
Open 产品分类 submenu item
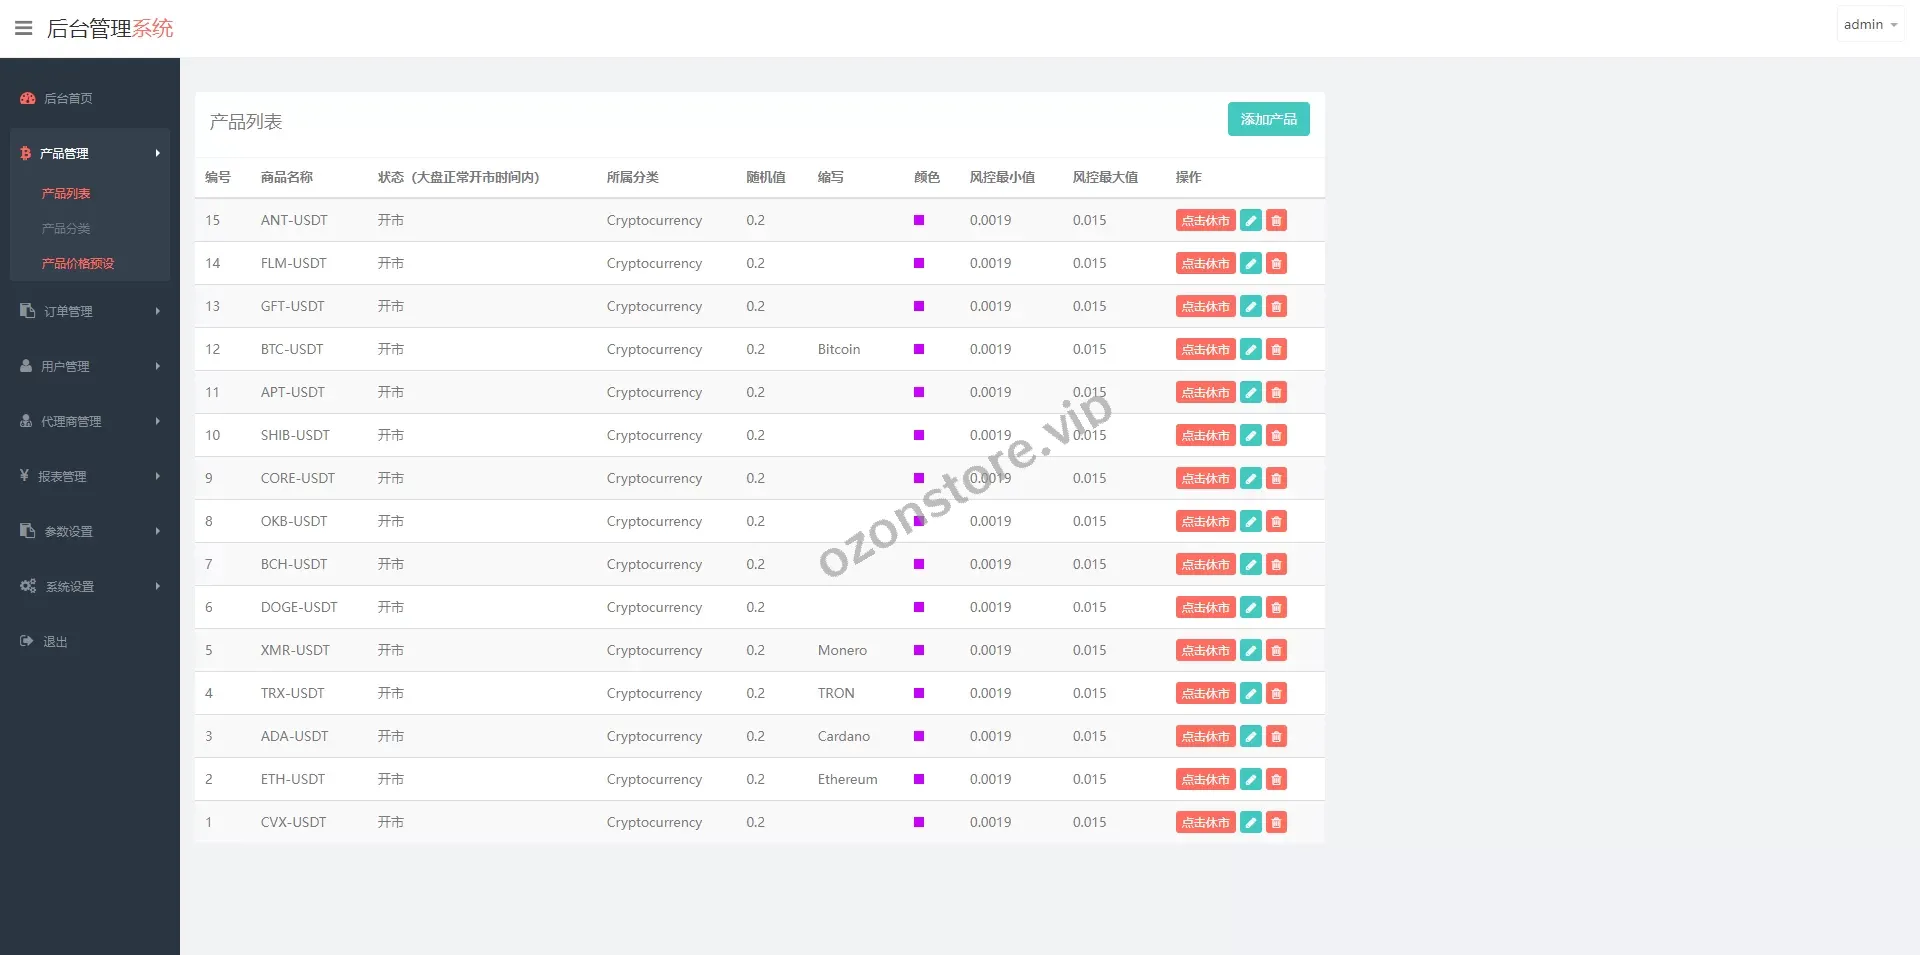click(66, 228)
